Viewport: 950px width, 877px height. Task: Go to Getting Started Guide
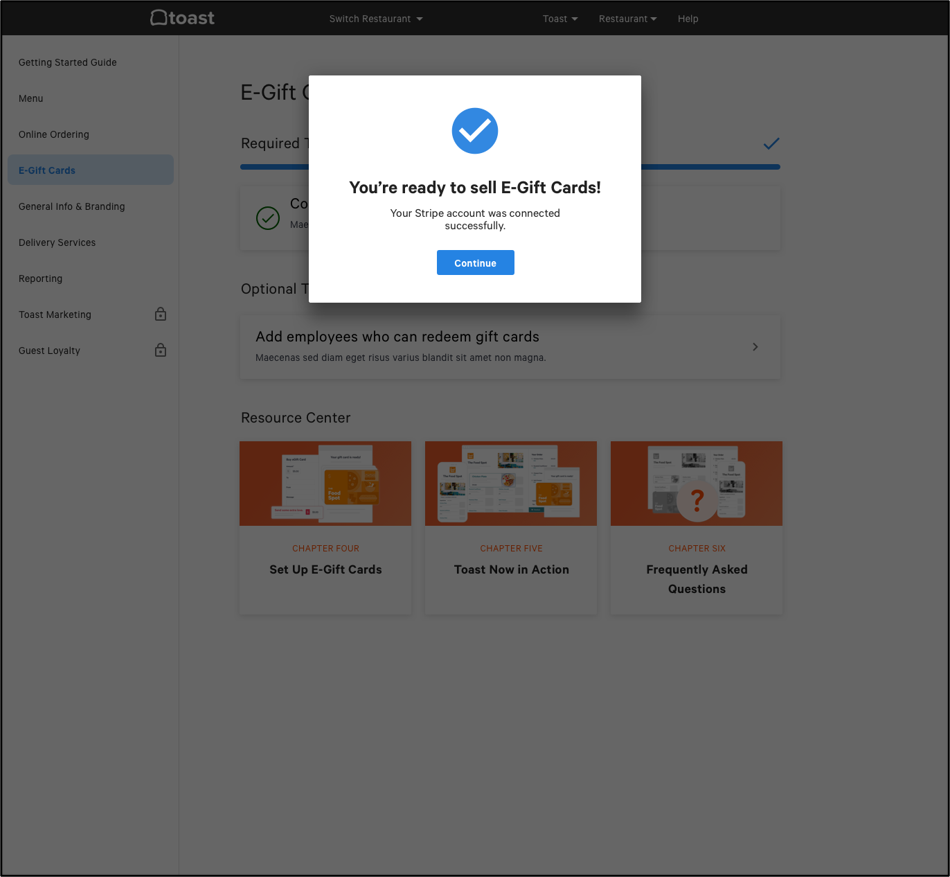pyautogui.click(x=67, y=62)
